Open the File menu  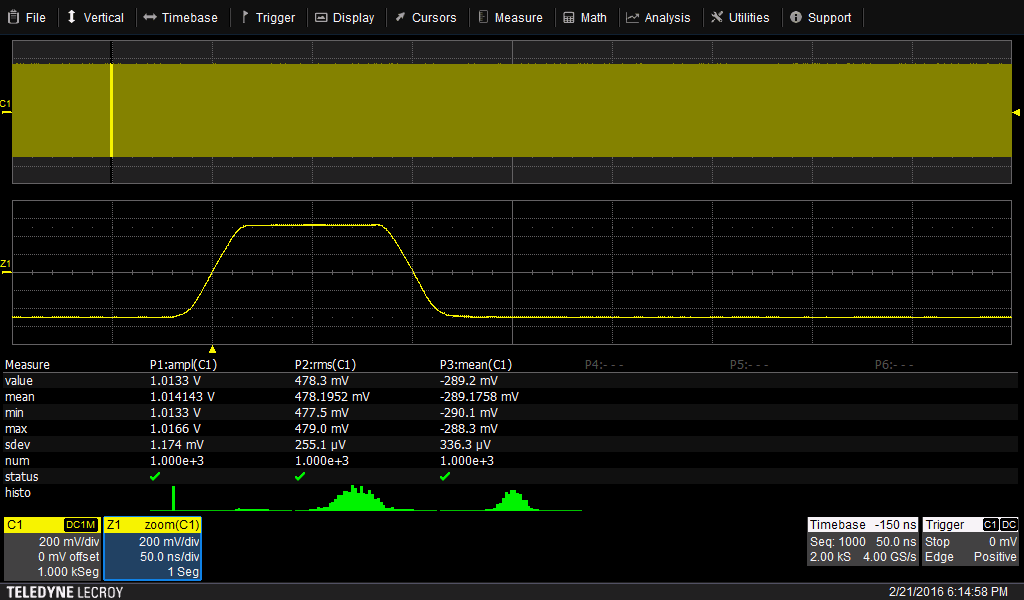27,17
